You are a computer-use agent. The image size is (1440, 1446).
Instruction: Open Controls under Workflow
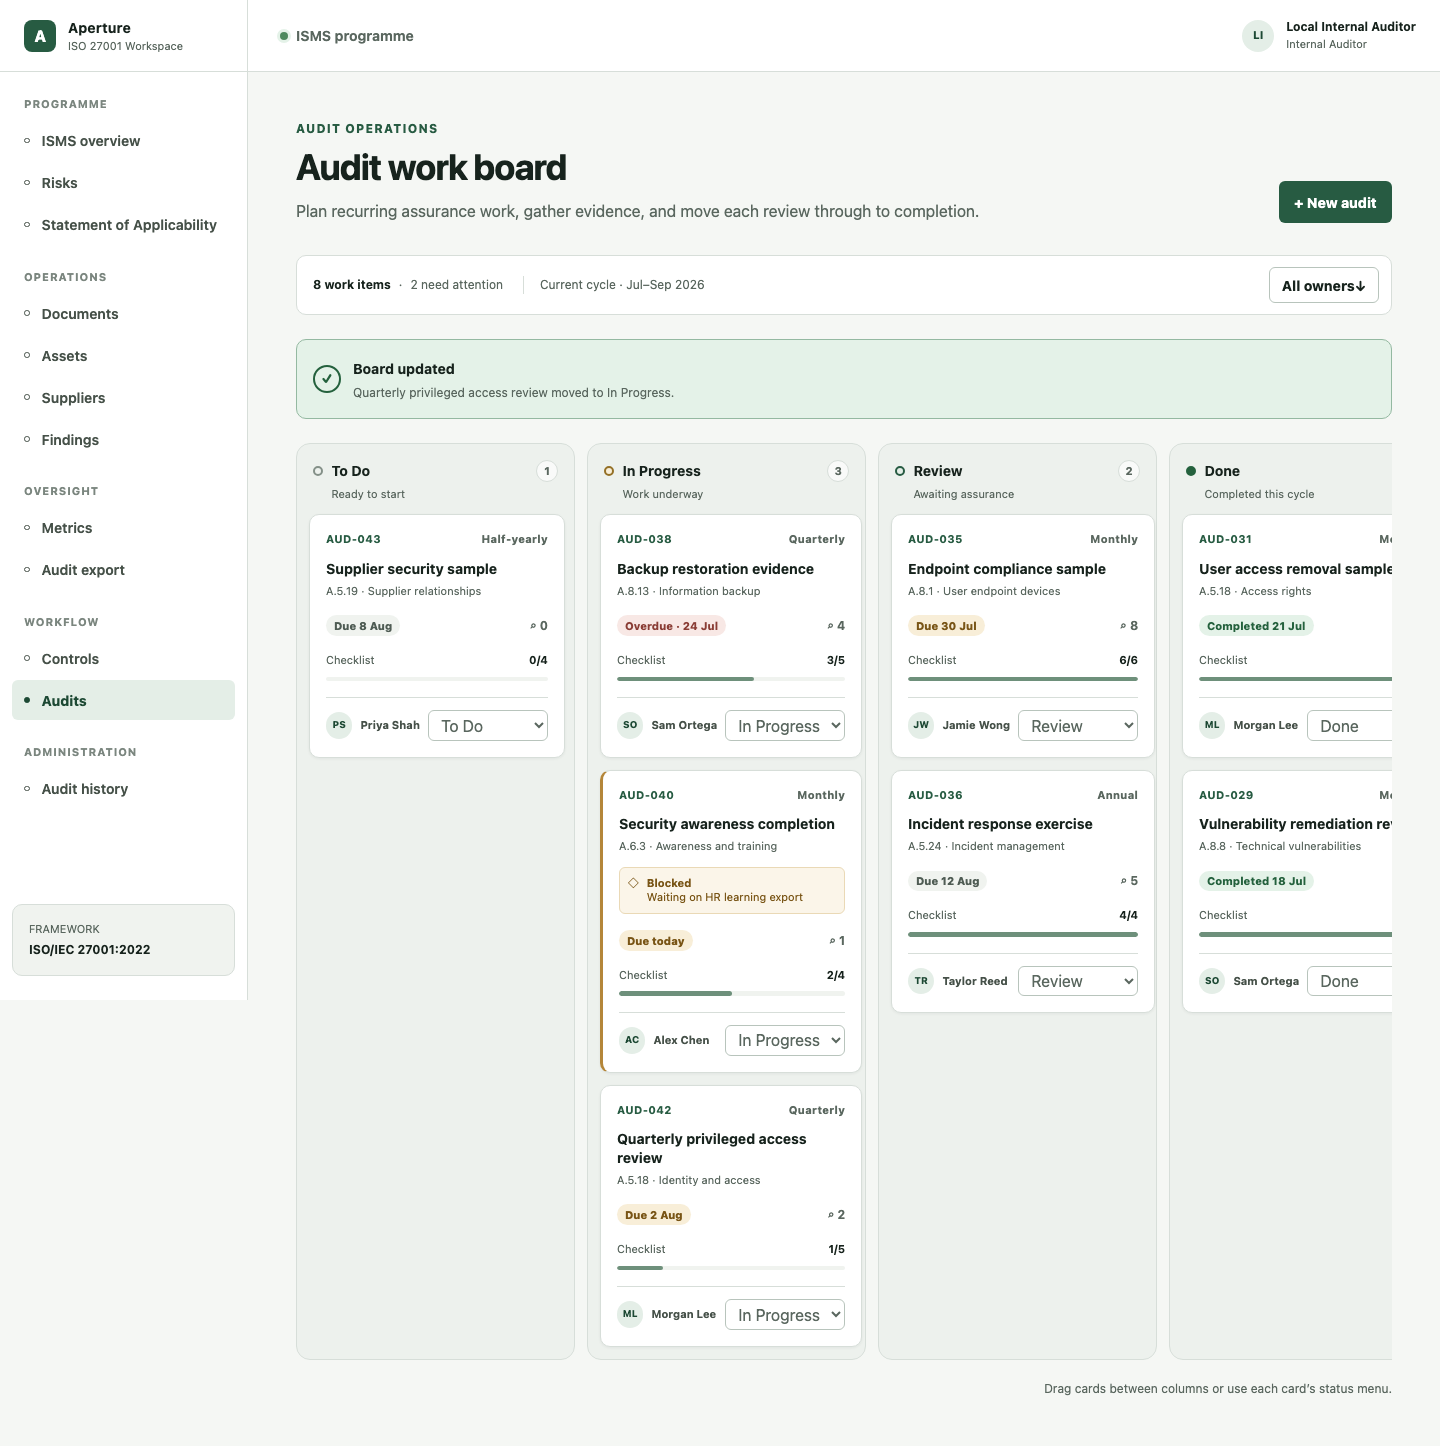[x=123, y=659]
